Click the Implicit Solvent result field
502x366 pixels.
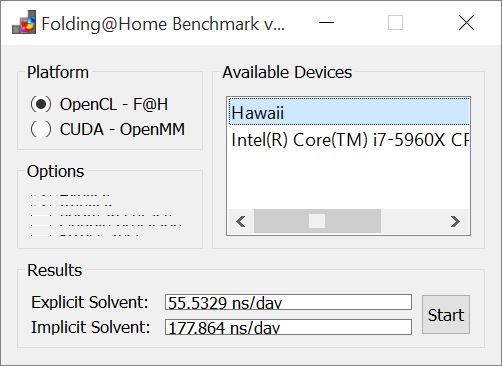point(288,327)
